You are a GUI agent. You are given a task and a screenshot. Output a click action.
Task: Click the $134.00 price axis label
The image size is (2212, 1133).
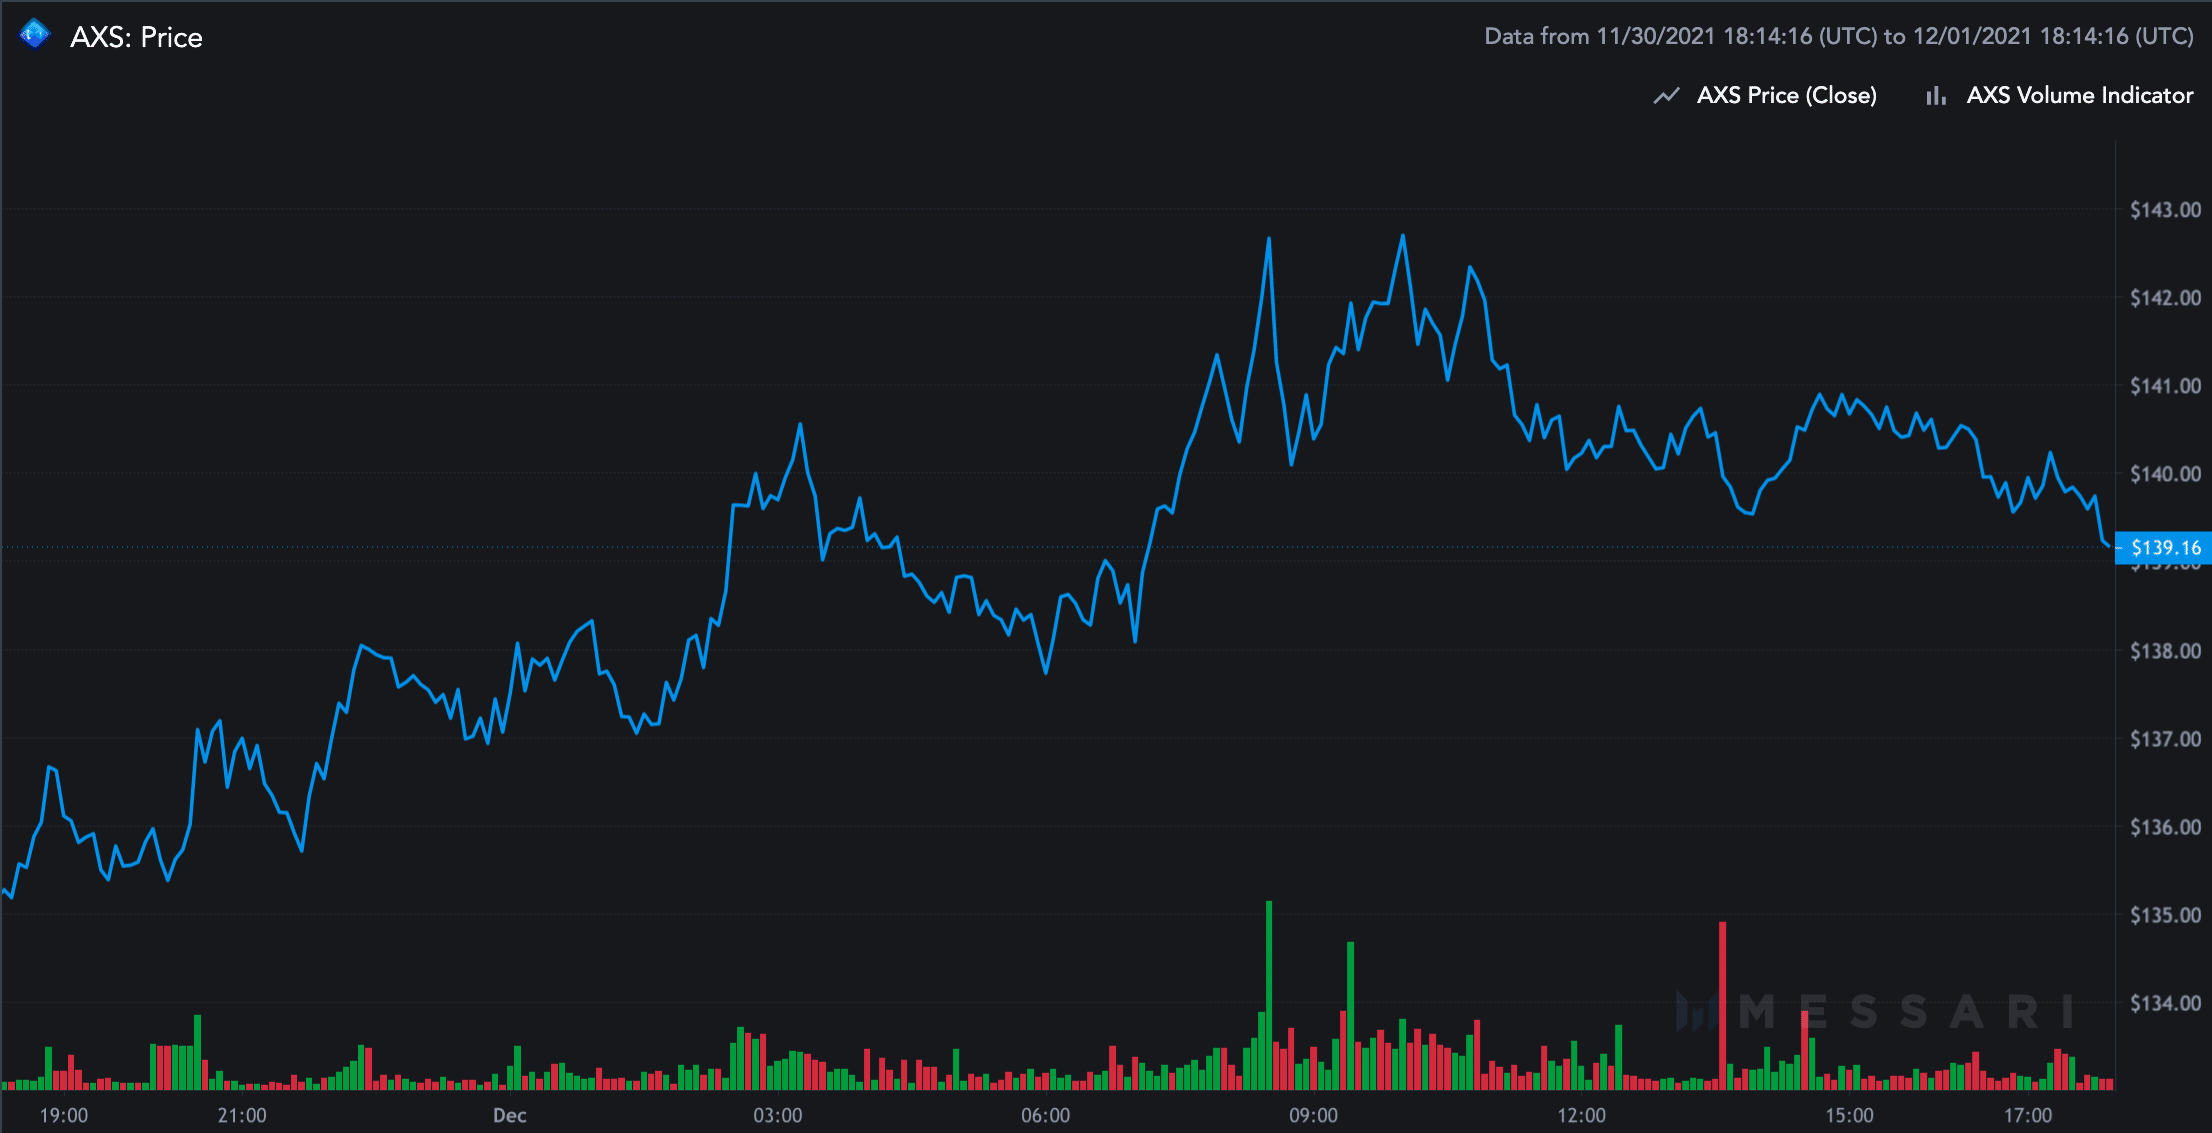coord(2165,1002)
